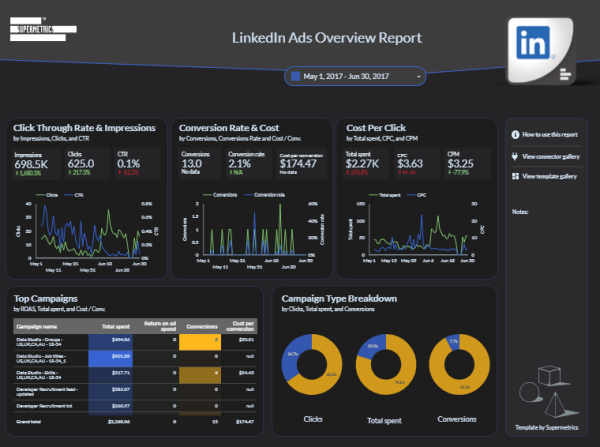Click CTR legend entry in first chart
This screenshot has width=600, height=447.
click(x=74, y=195)
